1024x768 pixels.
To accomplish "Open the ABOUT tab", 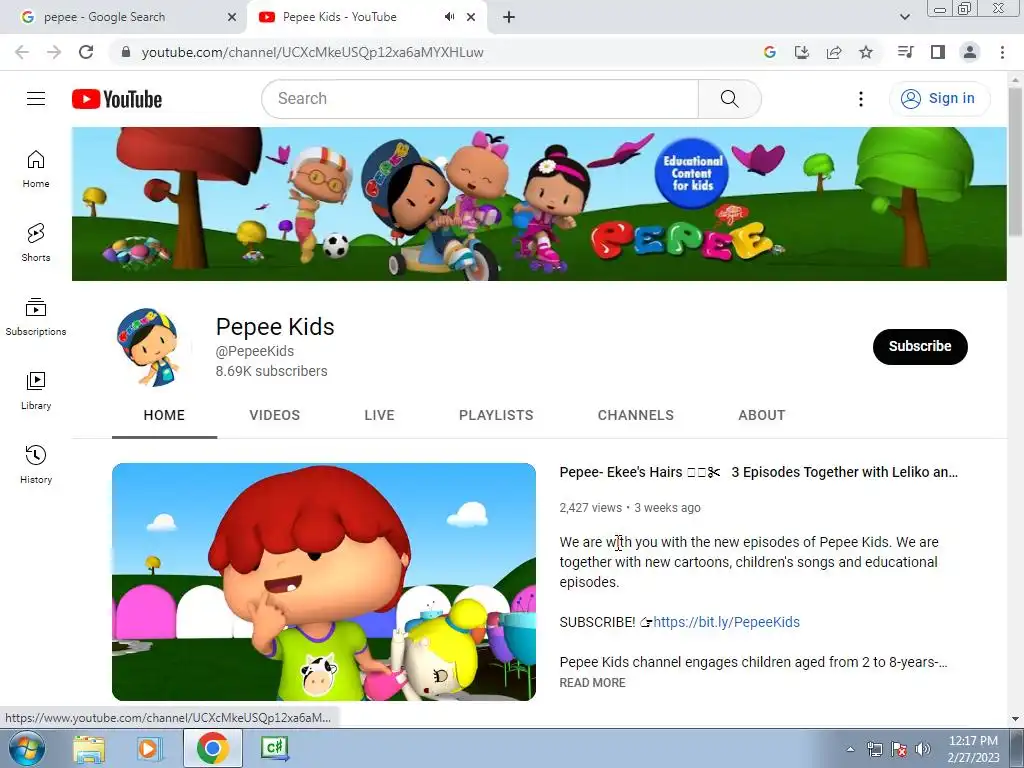I will (x=761, y=415).
